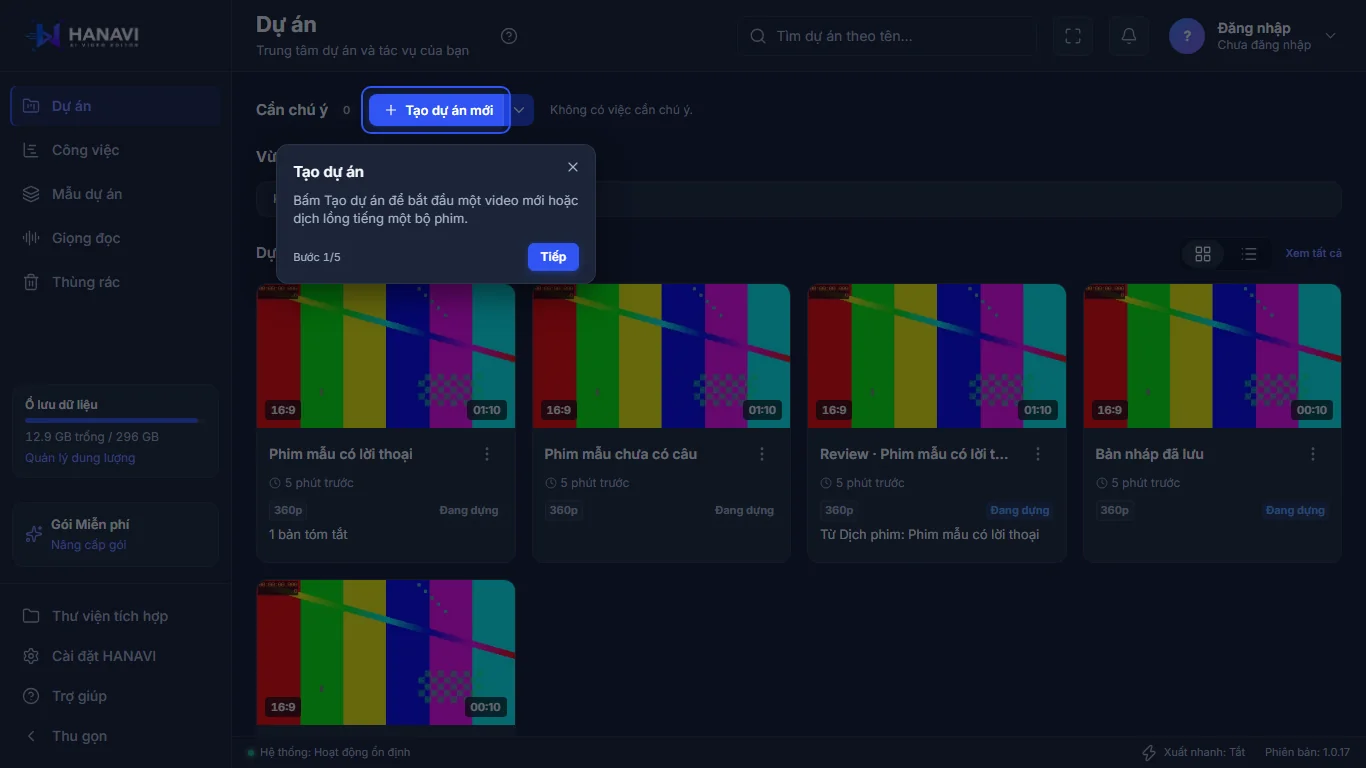Click the Phiên bản: 1.0.17 text
This screenshot has width=1366, height=768.
coord(1307,752)
